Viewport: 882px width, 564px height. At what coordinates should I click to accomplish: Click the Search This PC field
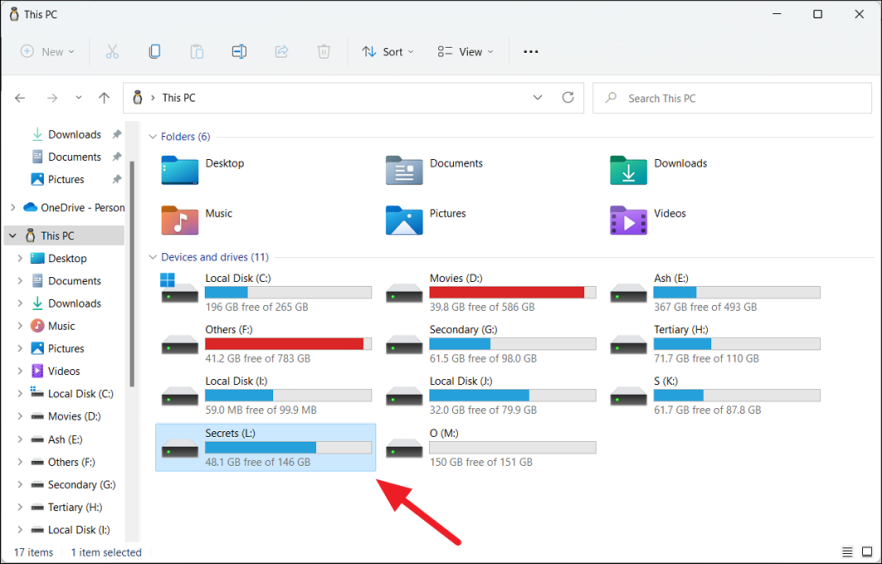pos(732,98)
